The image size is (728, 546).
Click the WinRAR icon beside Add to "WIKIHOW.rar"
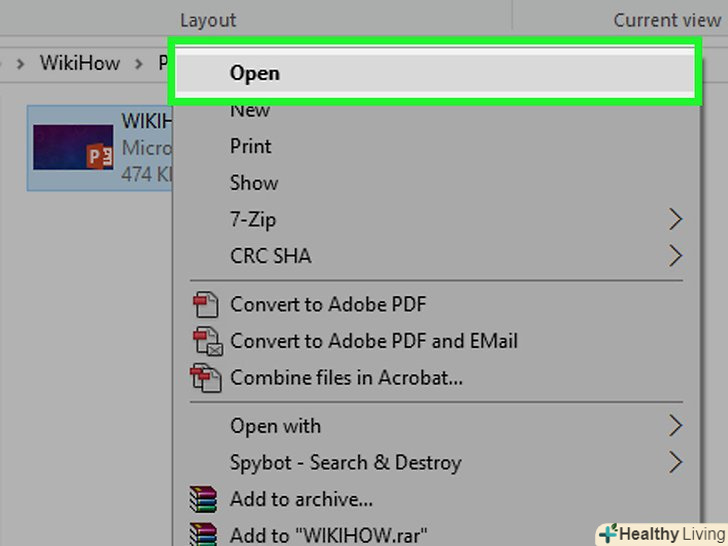(x=204, y=535)
